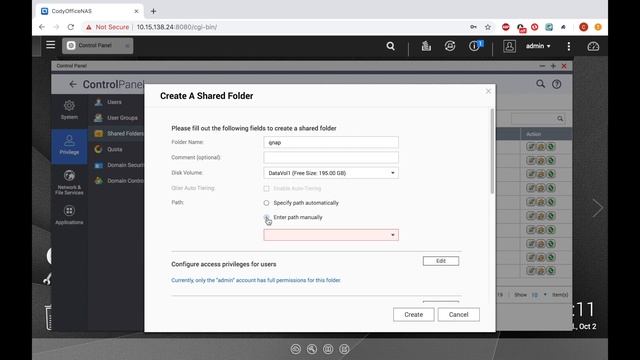Click the user profile icon beside admin
Viewport: 640px width, 360px height.
point(509,46)
